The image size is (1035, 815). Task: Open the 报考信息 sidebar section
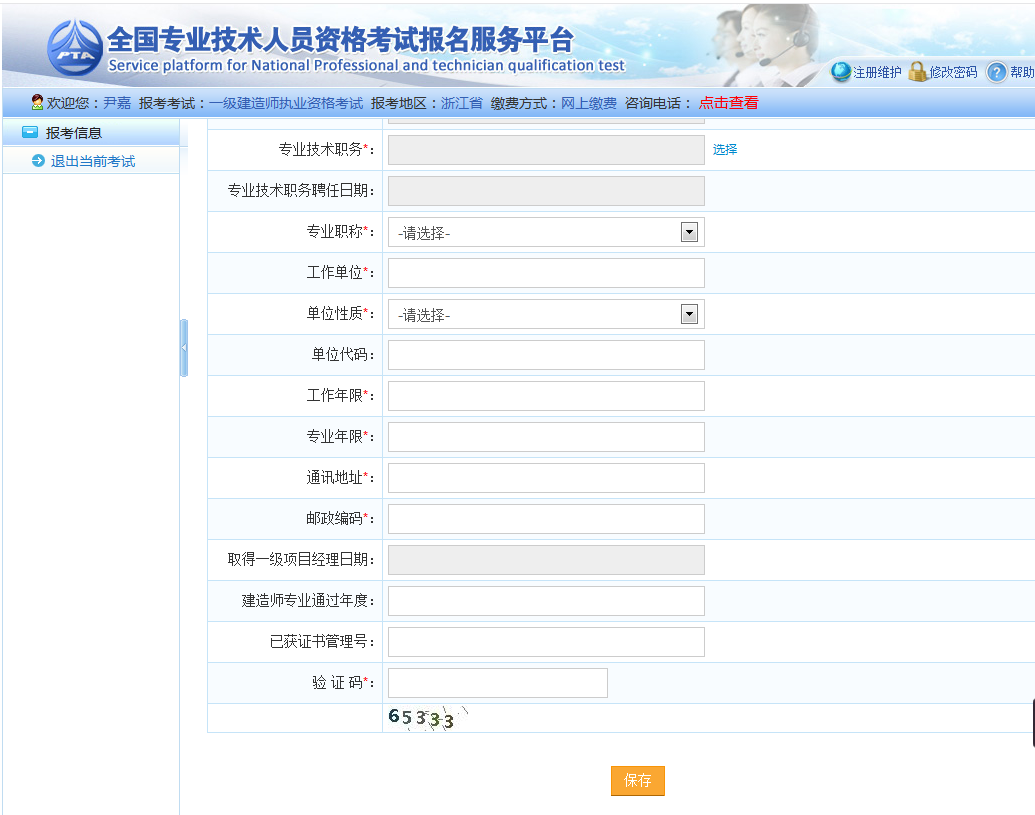[x=74, y=132]
